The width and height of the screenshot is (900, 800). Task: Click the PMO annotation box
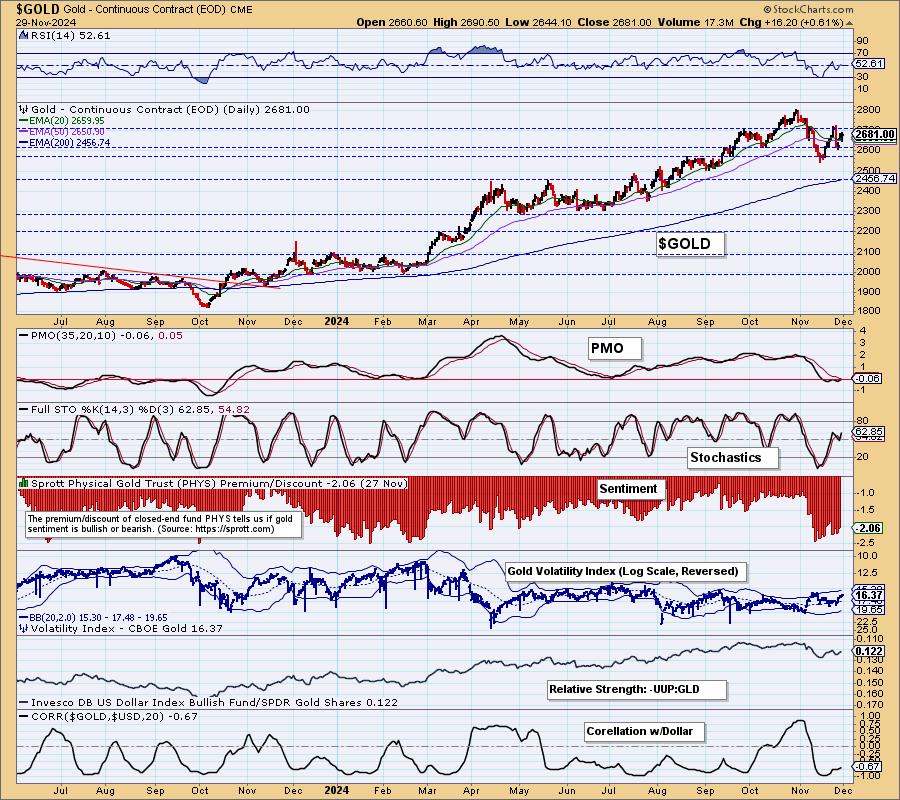[x=614, y=348]
